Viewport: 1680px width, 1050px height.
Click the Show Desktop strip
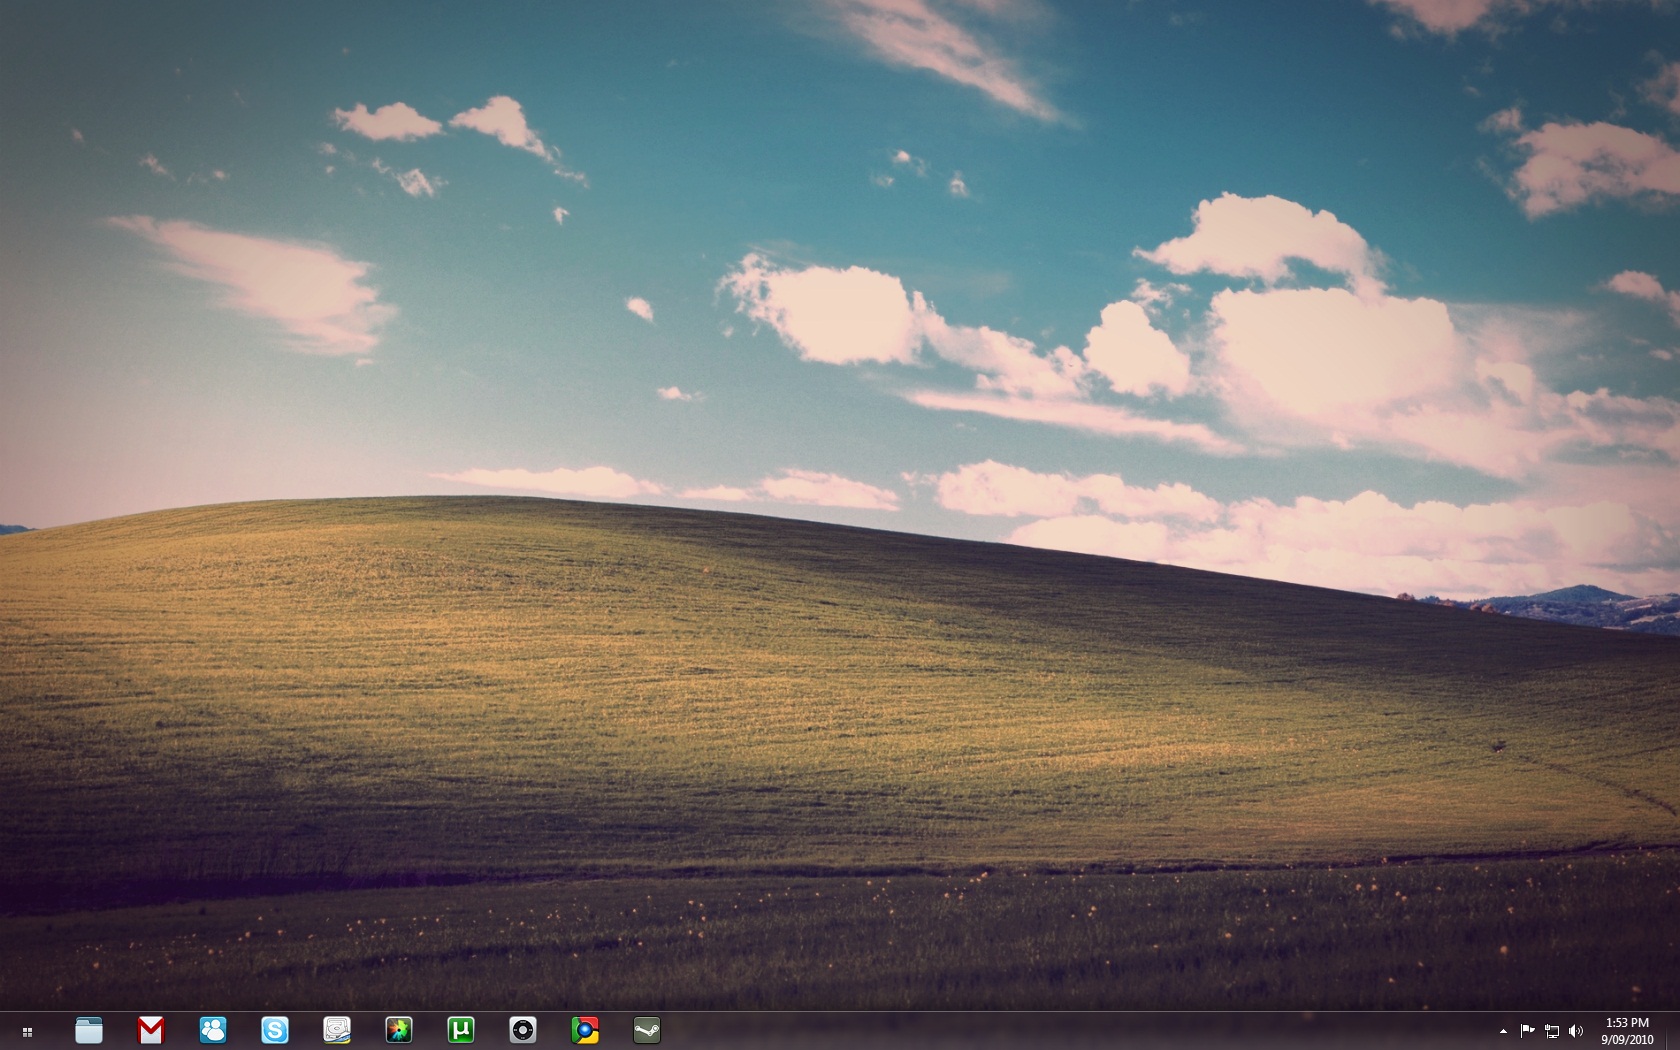pos(1673,1031)
